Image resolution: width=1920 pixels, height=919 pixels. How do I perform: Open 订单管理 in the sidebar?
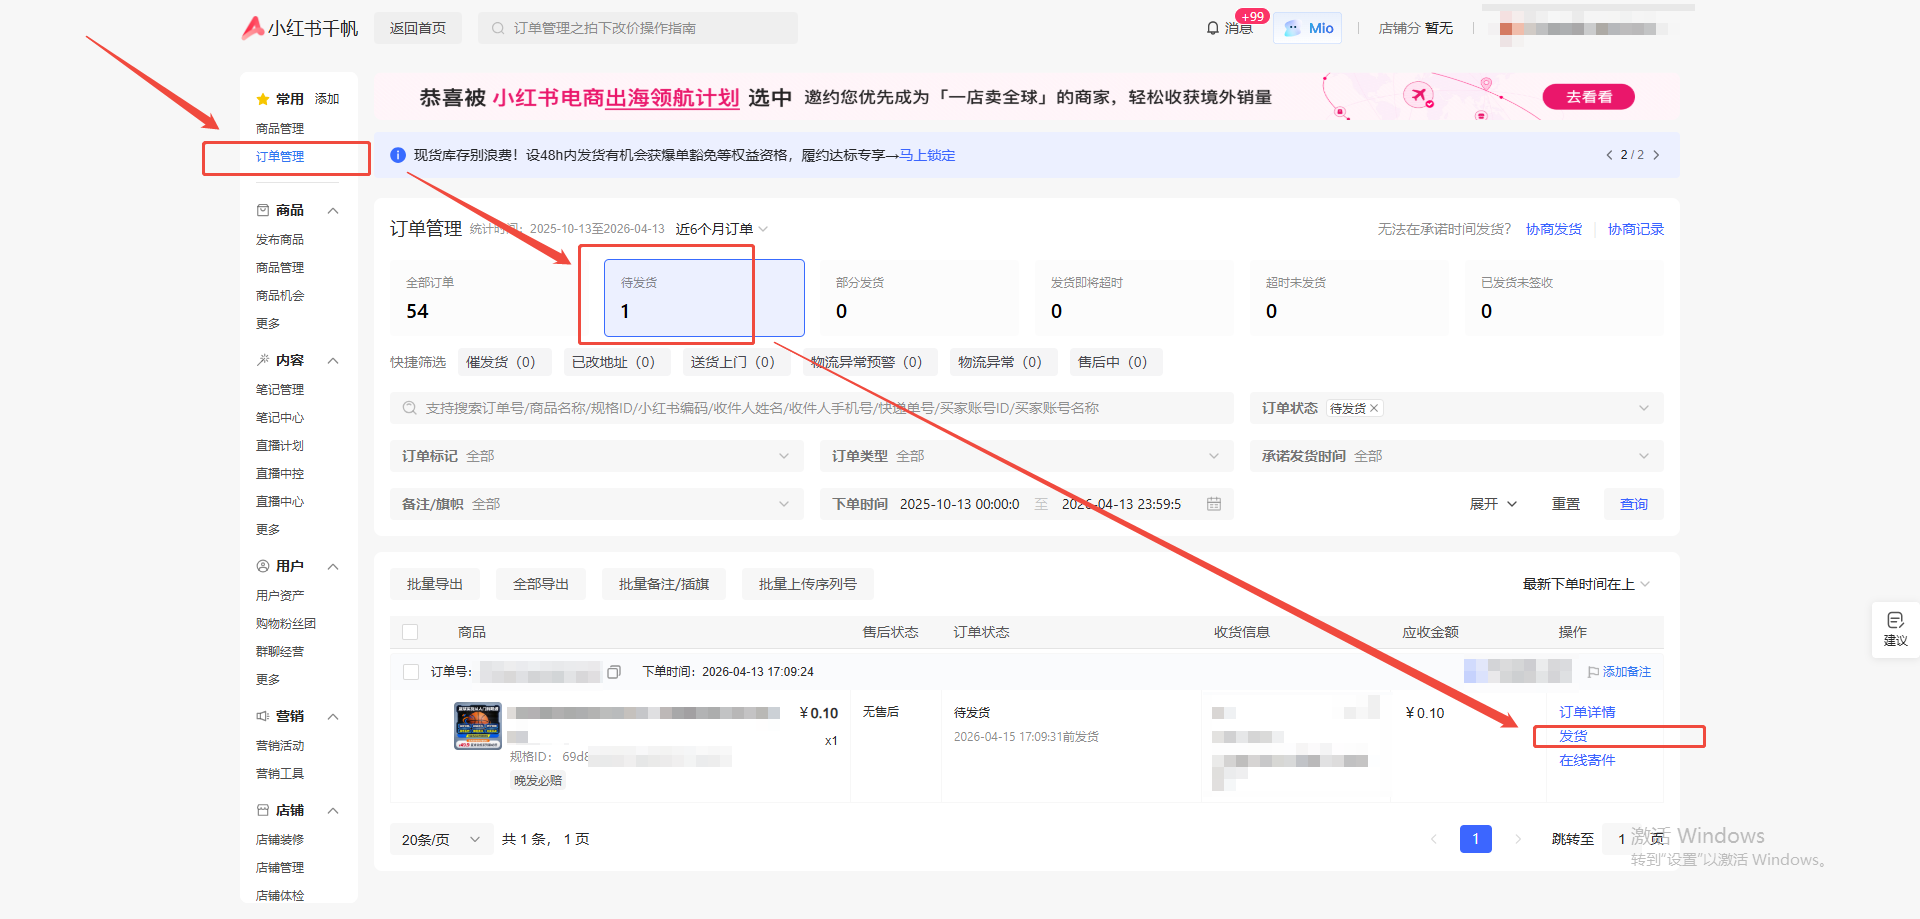pyautogui.click(x=280, y=157)
